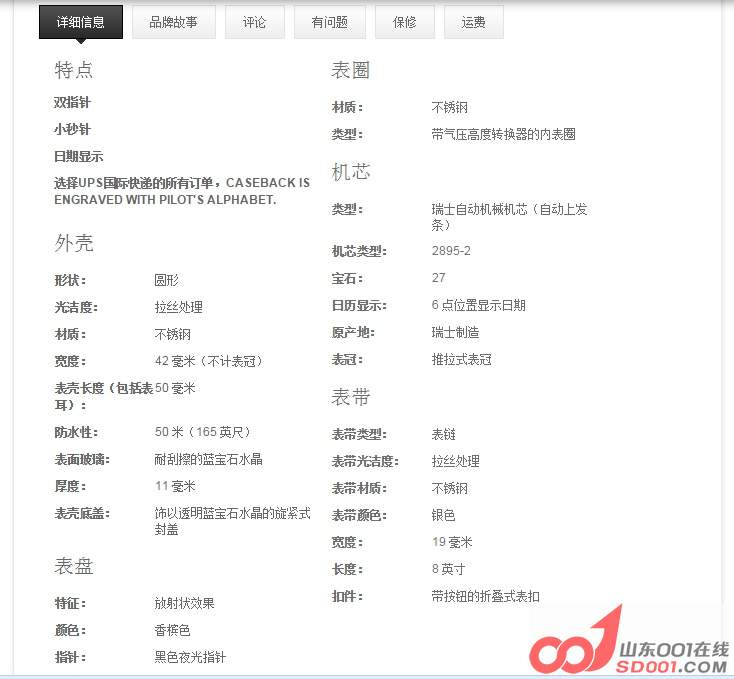Click the 特点 section heading
This screenshot has width=734, height=679.
point(74,70)
